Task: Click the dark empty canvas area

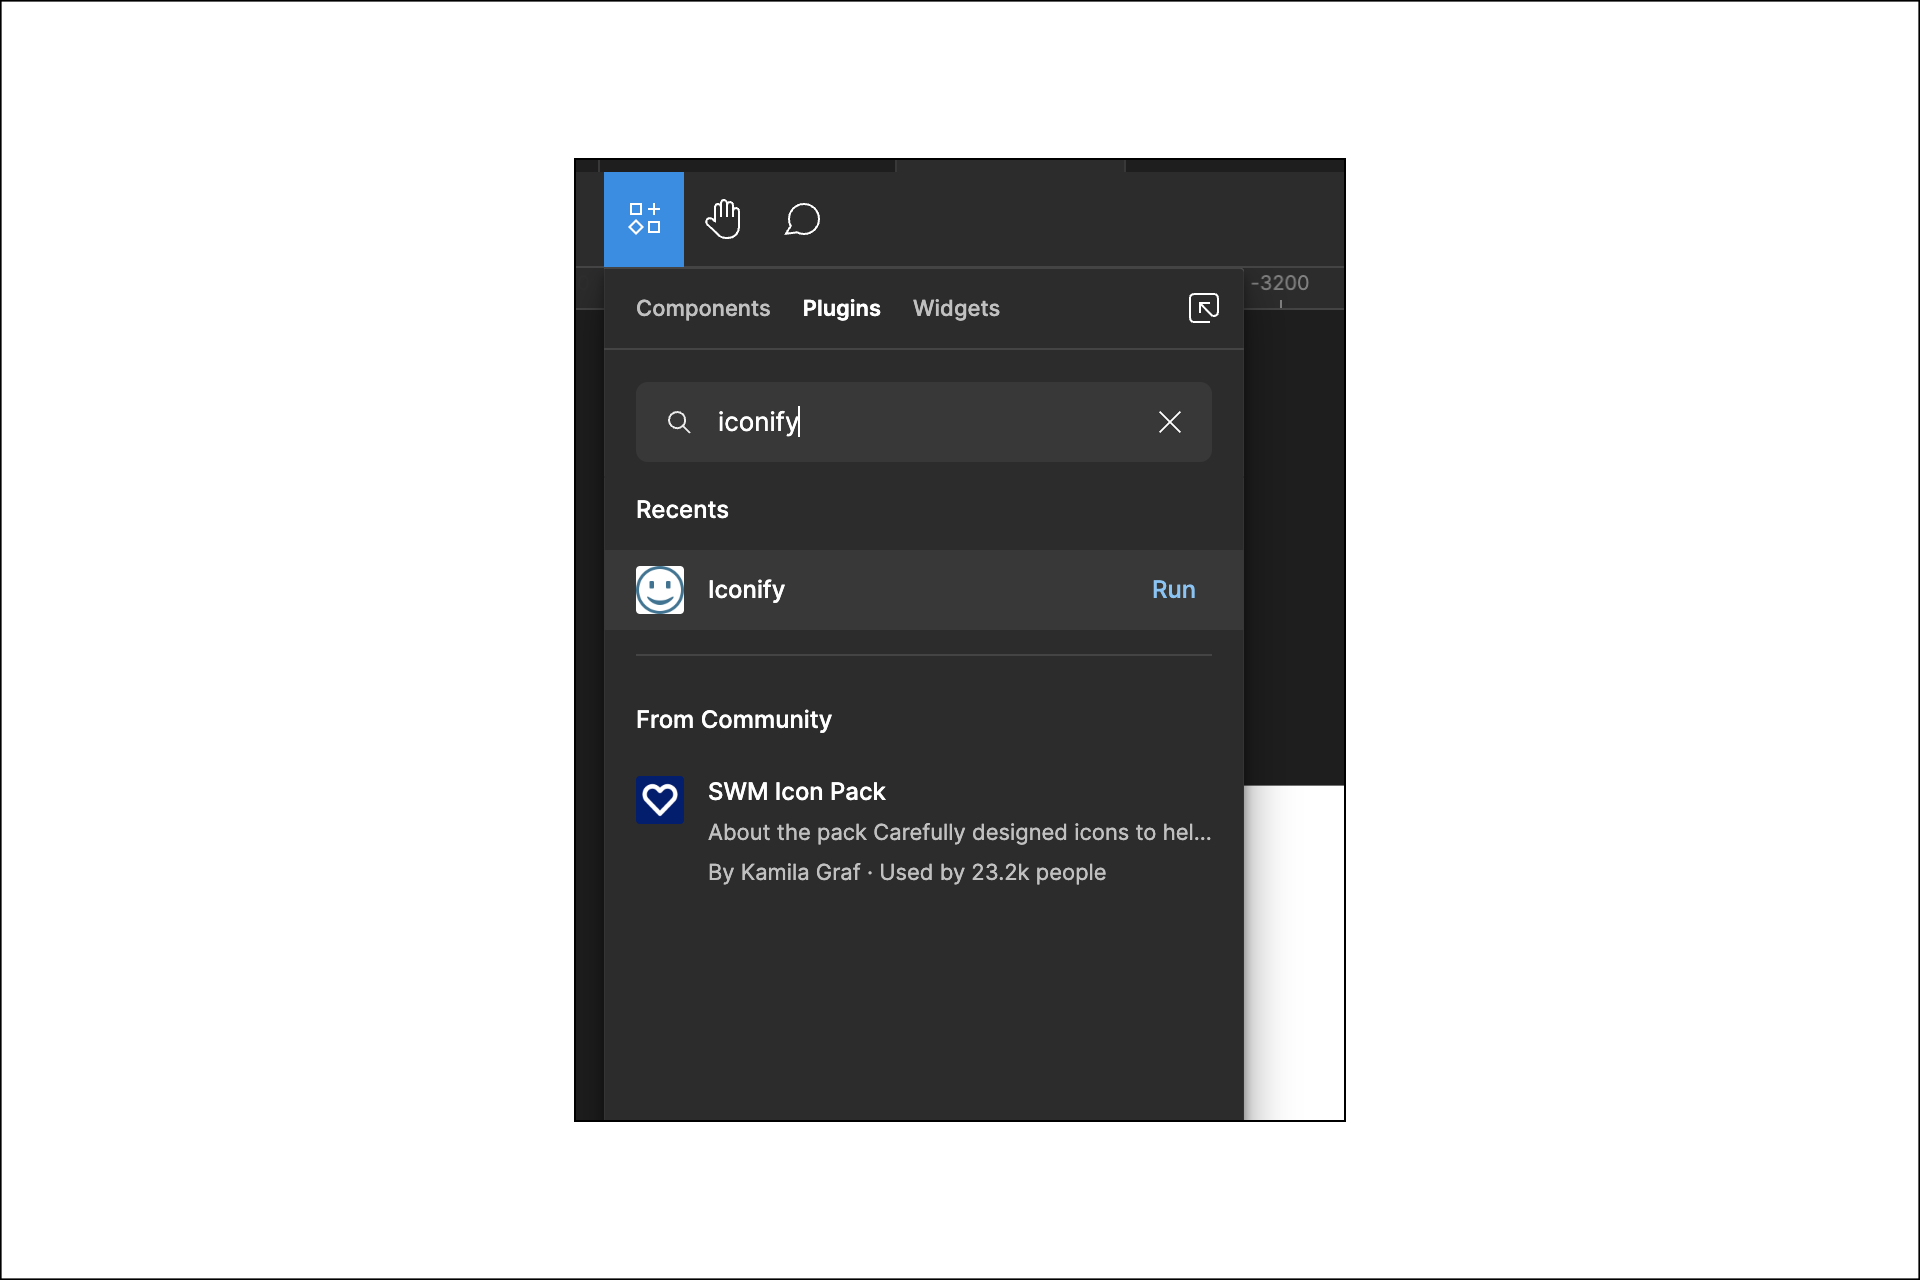Action: click(1294, 550)
